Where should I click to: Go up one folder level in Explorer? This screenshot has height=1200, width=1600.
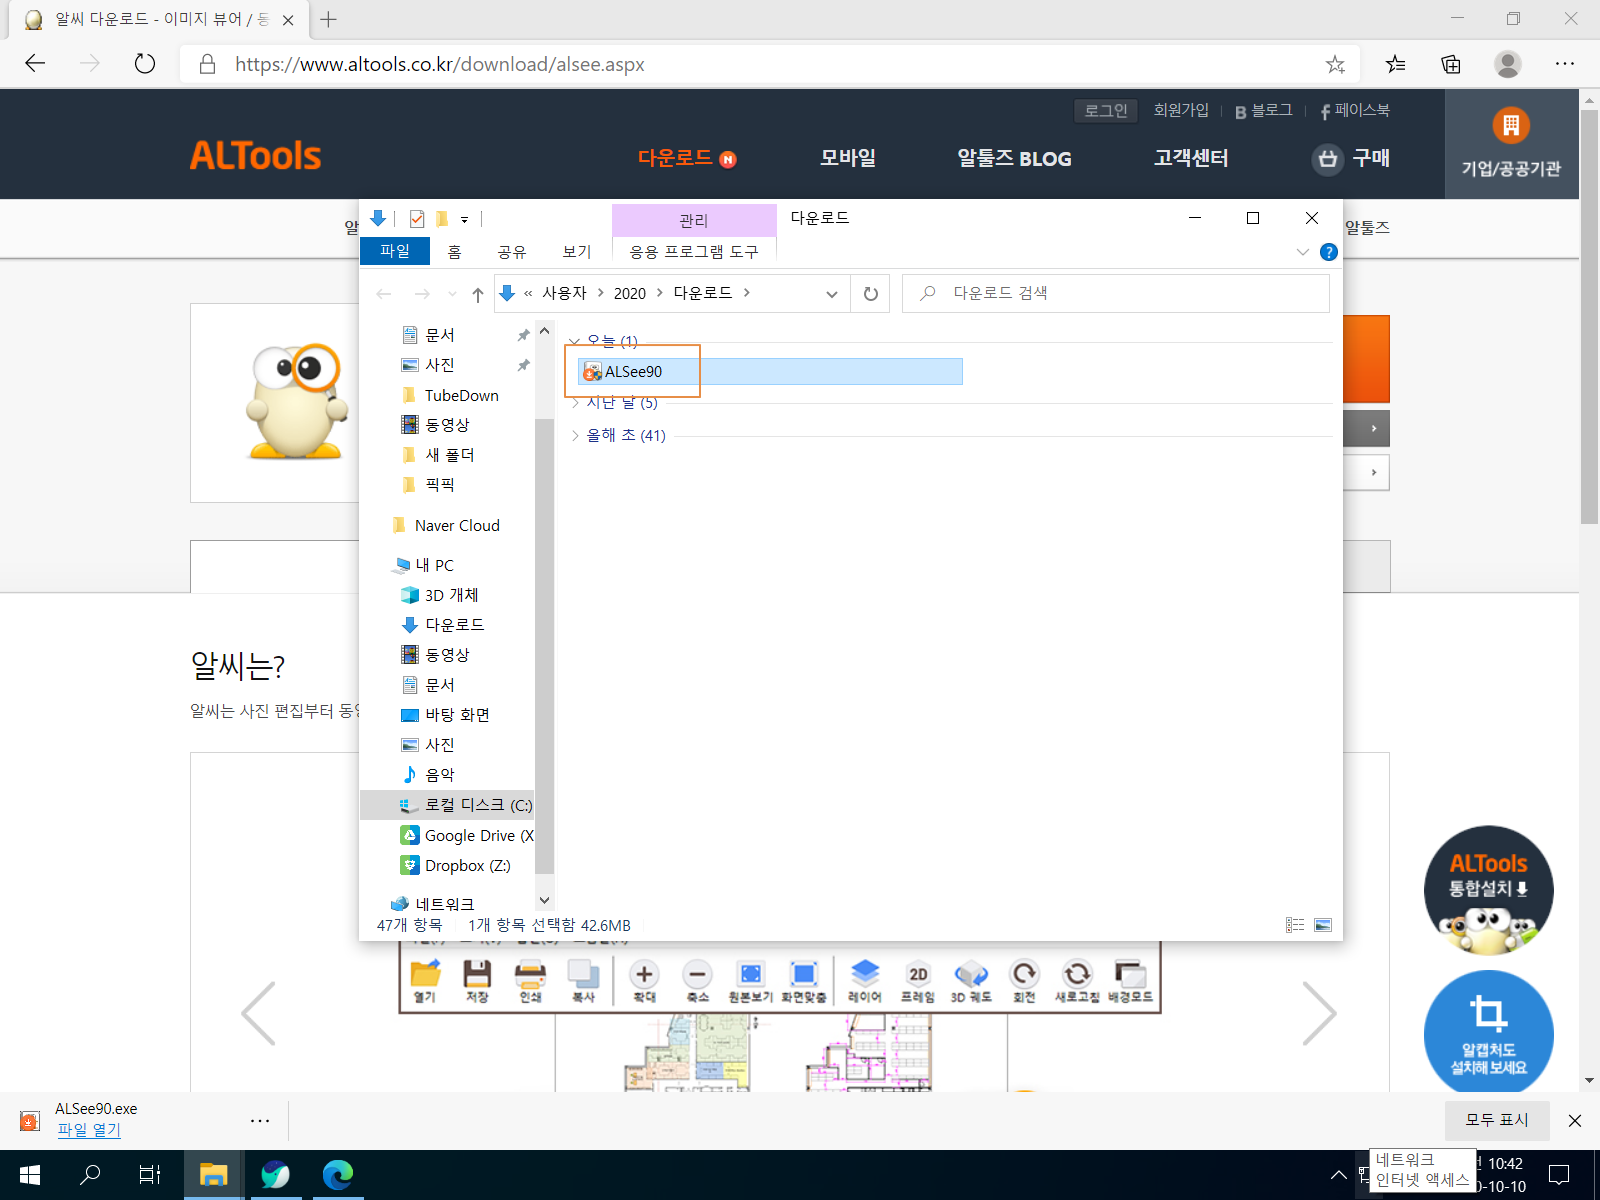(478, 294)
